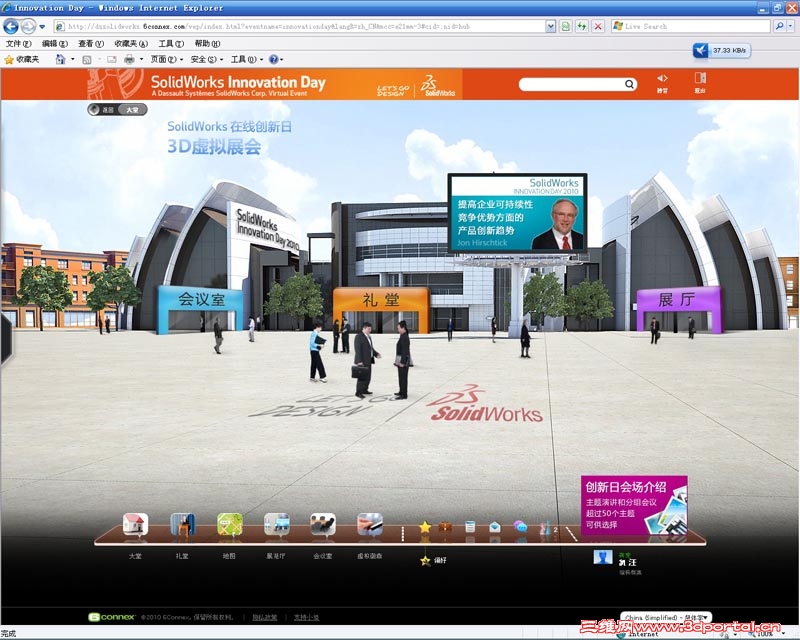
Task: Expand the home button dropdown arrow
Action: click(72, 59)
